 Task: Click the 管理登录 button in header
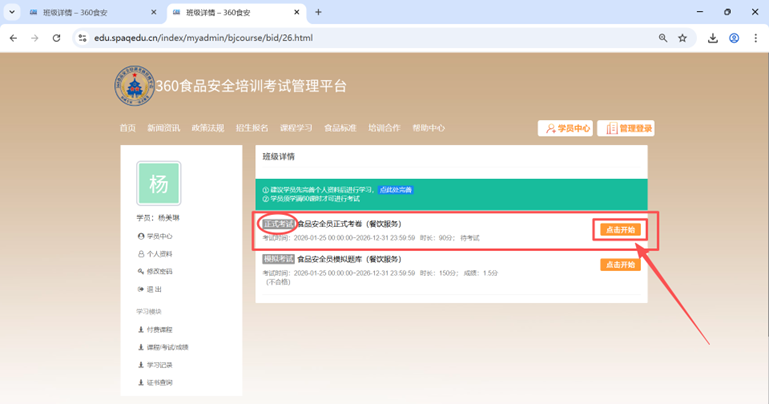(x=627, y=128)
